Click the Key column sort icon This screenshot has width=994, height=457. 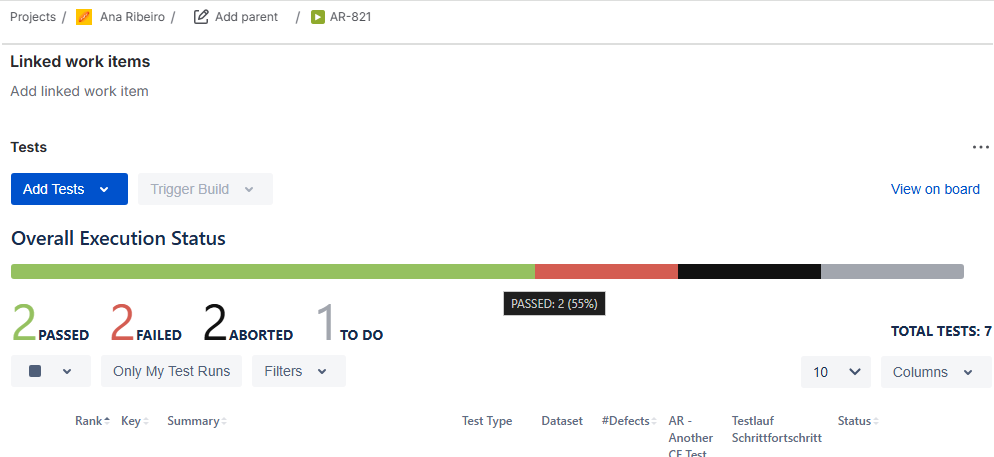pyautogui.click(x=146, y=421)
